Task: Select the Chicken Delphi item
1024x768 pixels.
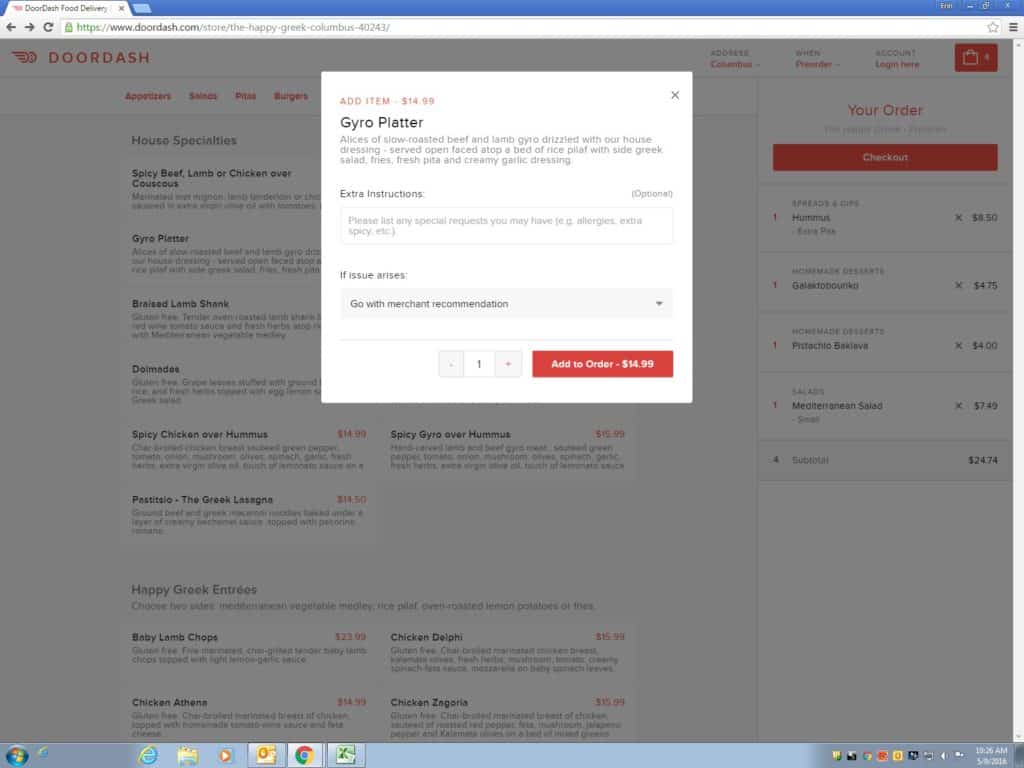Action: 507,653
